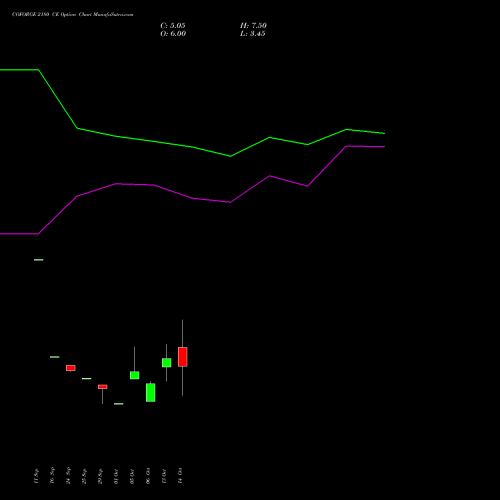Select the low value L: 3.45
Viewport: 500px width, 500px height.
click(x=253, y=34)
